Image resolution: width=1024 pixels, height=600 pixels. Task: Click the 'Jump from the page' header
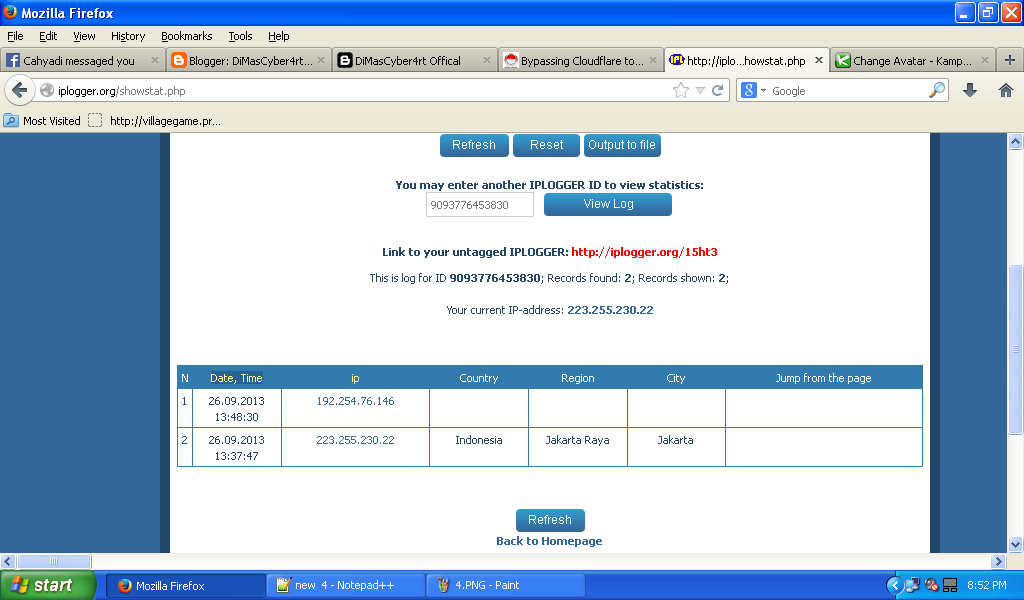[x=823, y=378]
